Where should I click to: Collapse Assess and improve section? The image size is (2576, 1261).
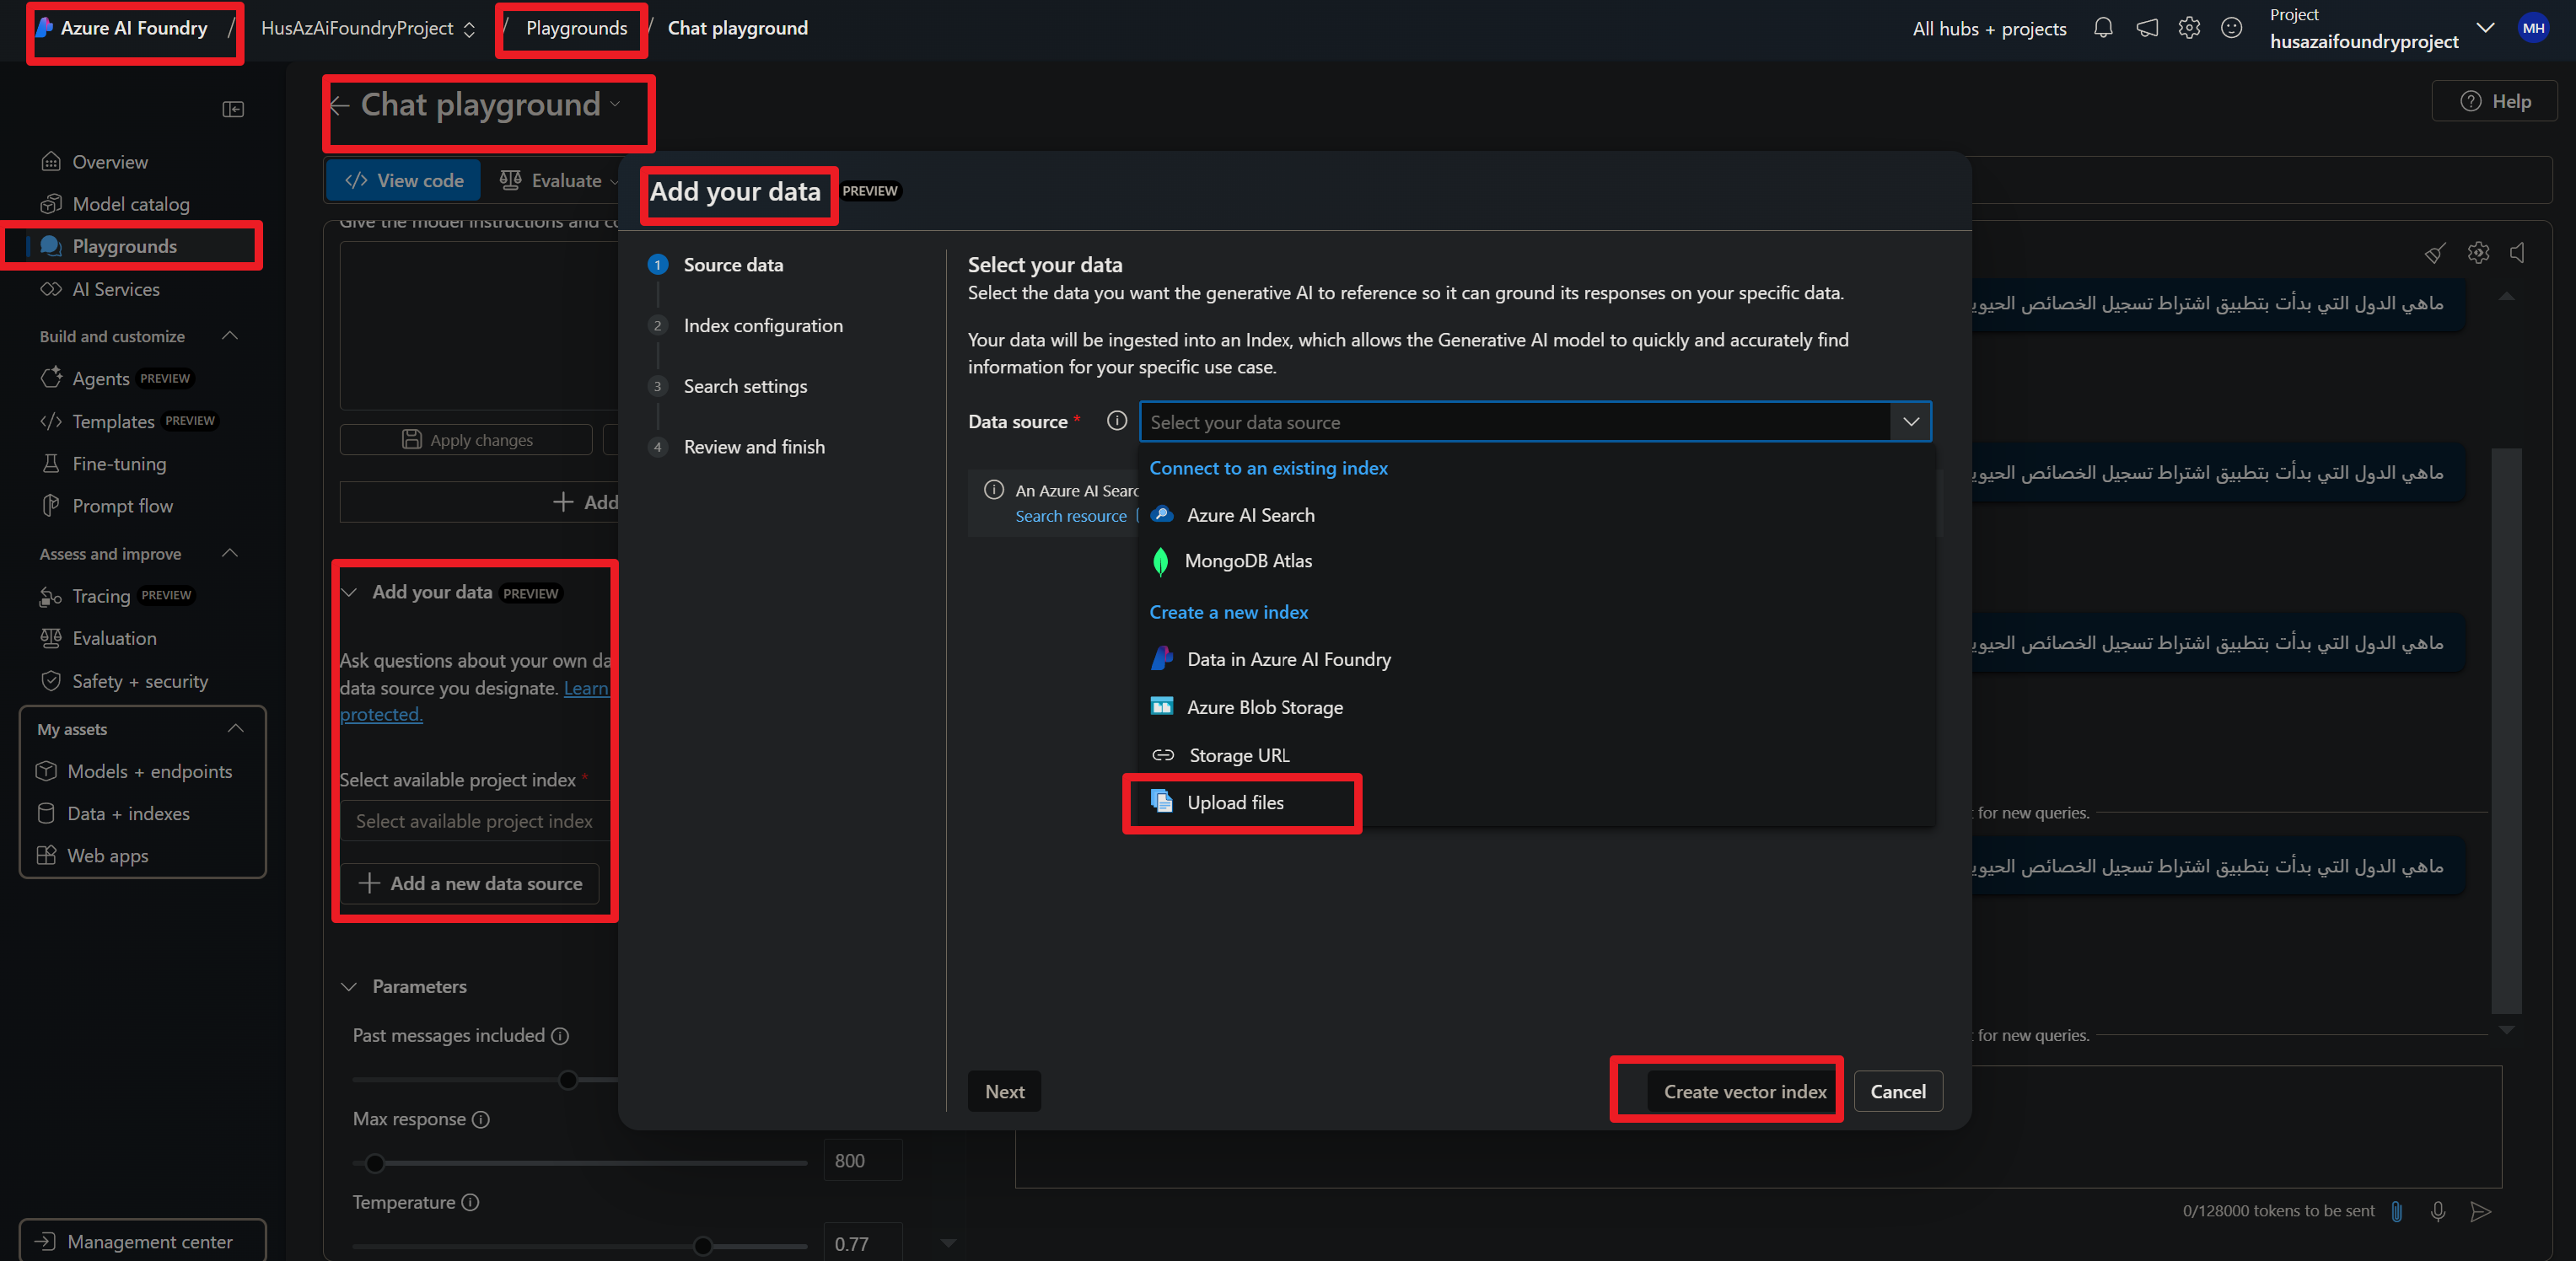(x=230, y=553)
